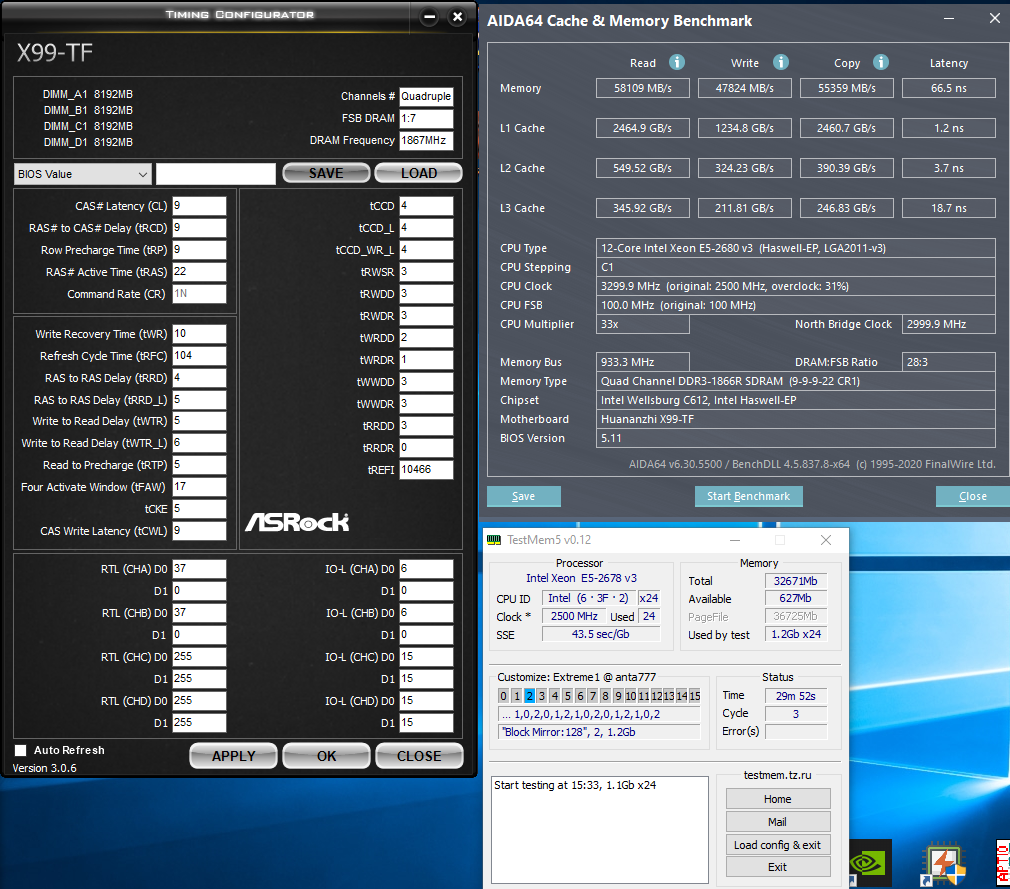Image resolution: width=1010 pixels, height=889 pixels.
Task: Click the tWRDR value field
Action: click(426, 360)
